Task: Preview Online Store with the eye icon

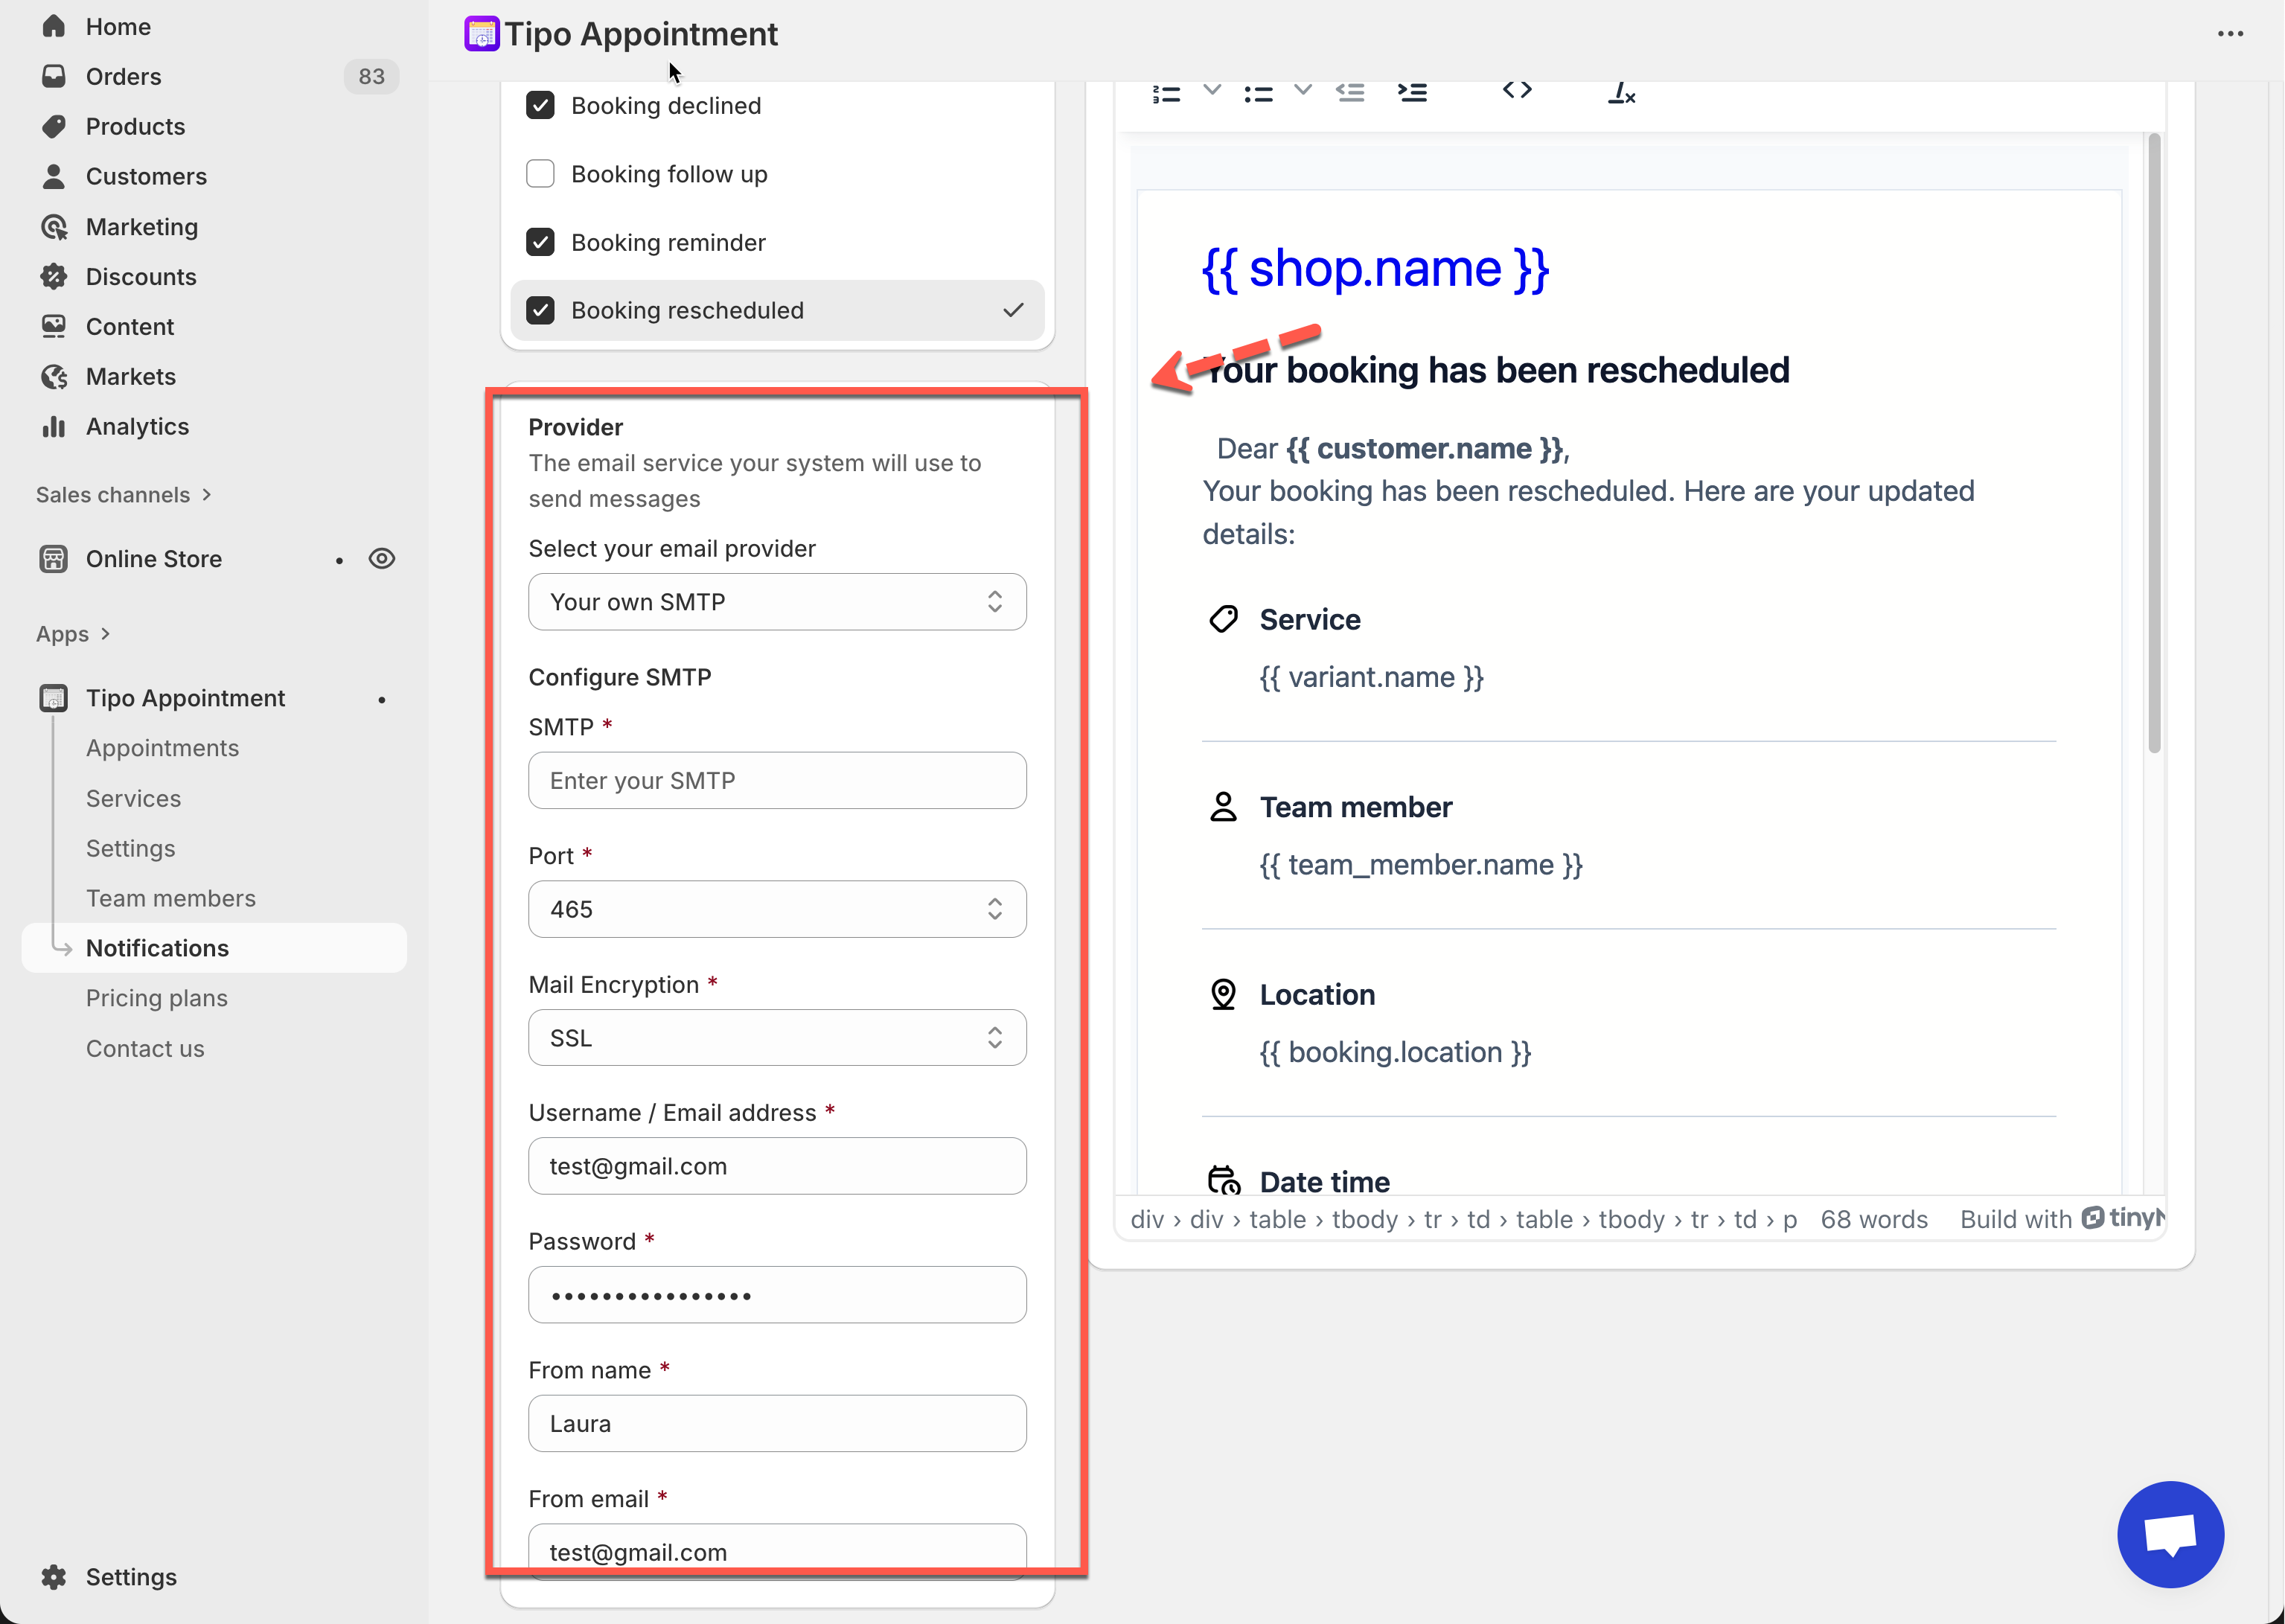Action: click(381, 559)
